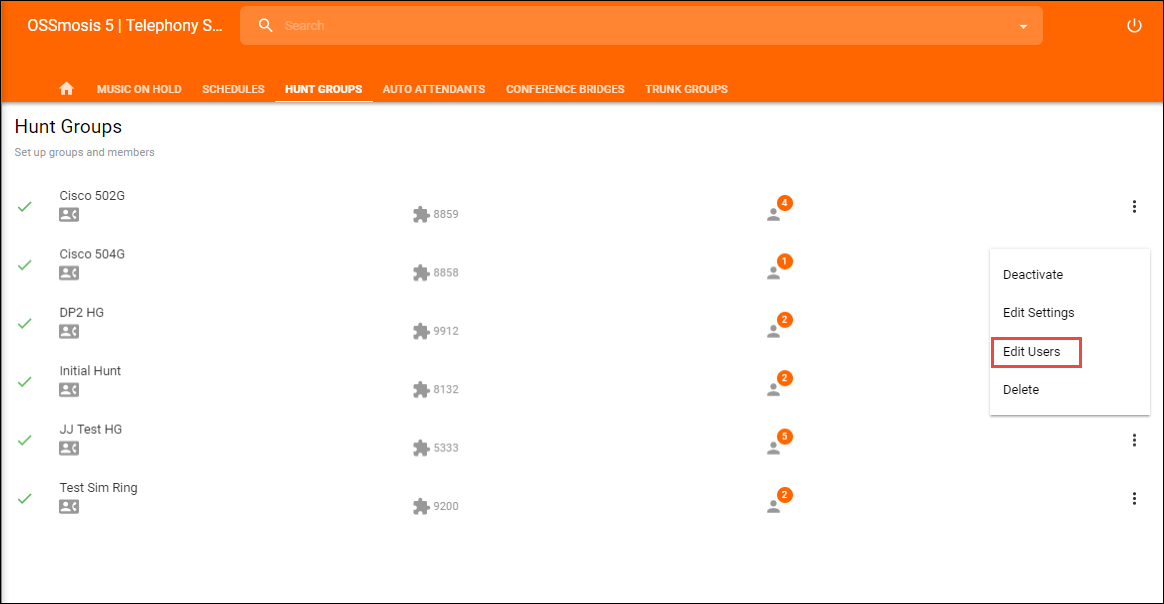The width and height of the screenshot is (1164, 604).
Task: Toggle the status checkmark for Test Sim Ring
Action: point(25,498)
